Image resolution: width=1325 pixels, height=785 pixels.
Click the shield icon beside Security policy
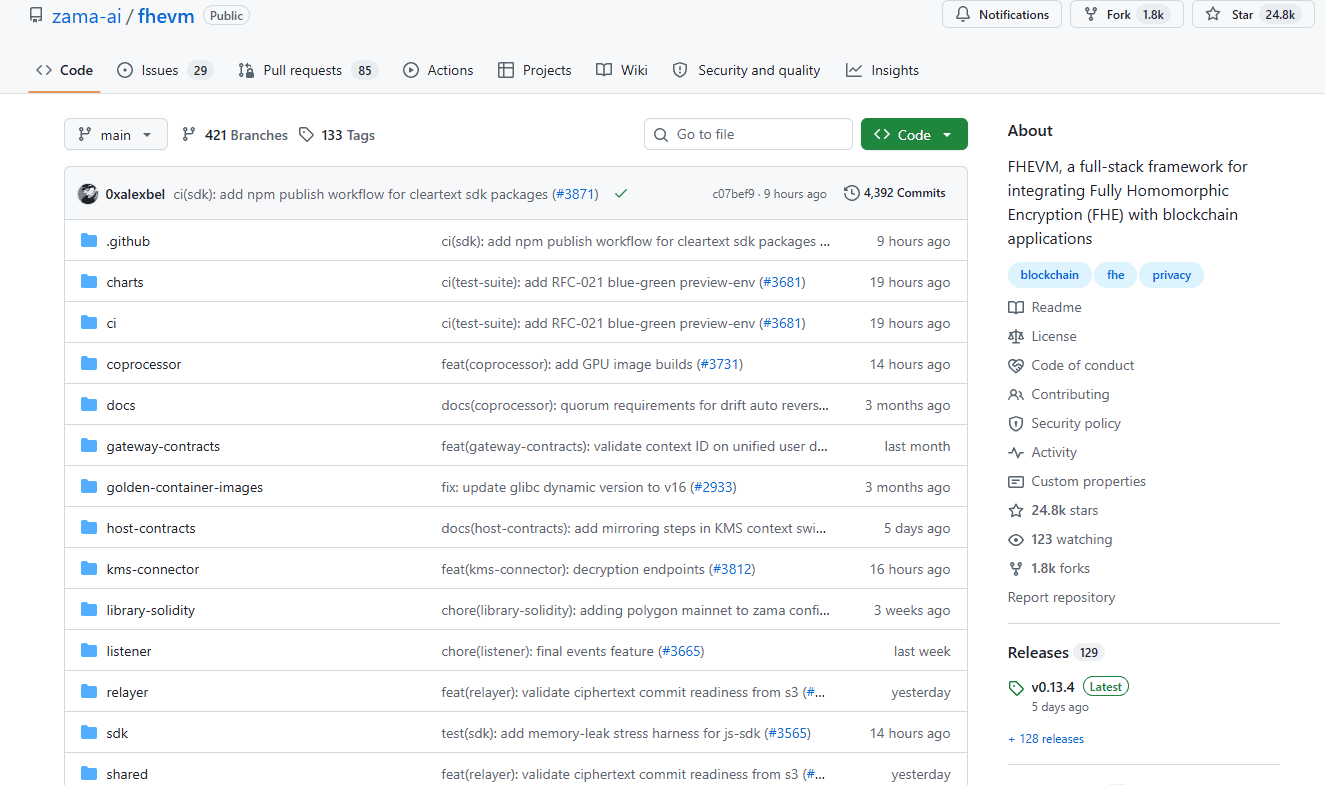coord(1016,423)
